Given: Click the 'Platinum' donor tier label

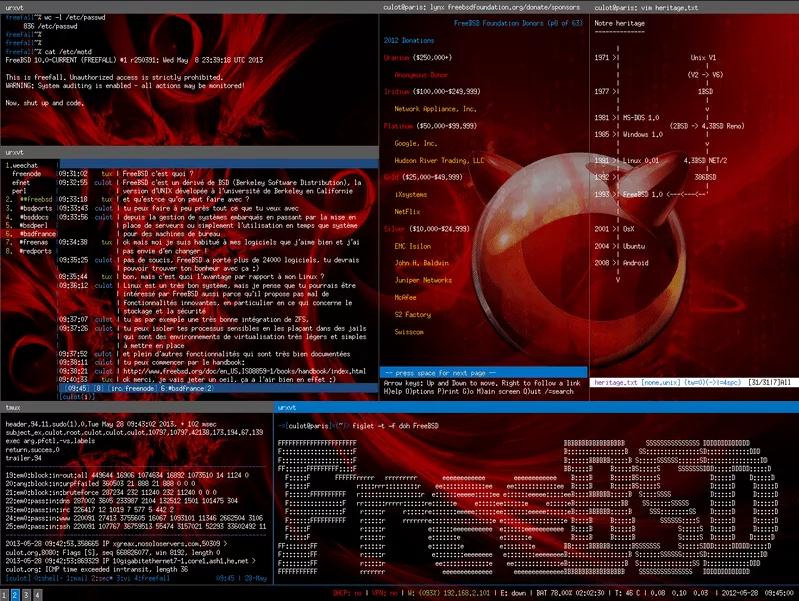Looking at the screenshot, I should [x=398, y=126].
